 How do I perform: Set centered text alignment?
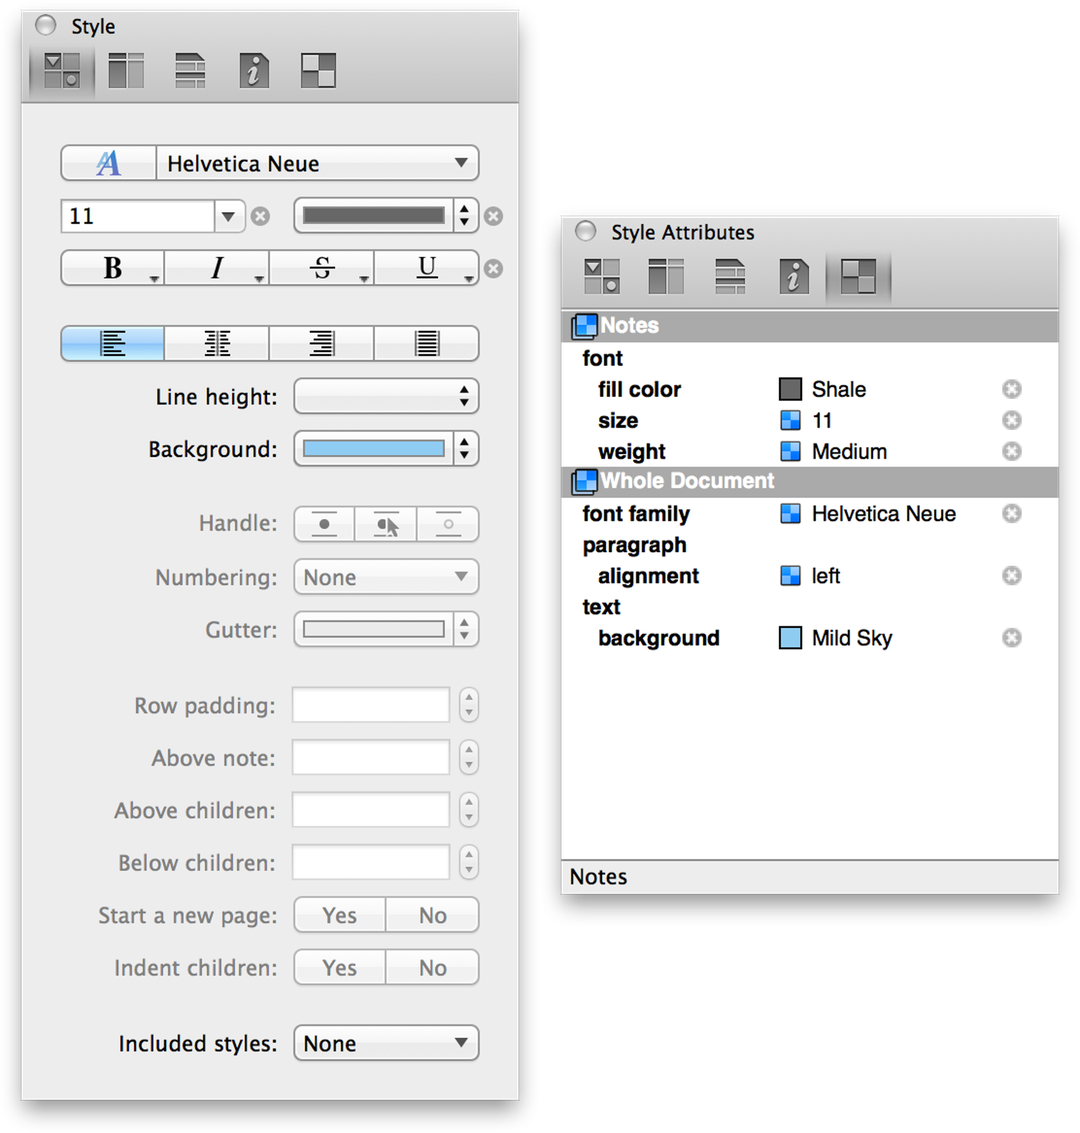click(x=217, y=343)
